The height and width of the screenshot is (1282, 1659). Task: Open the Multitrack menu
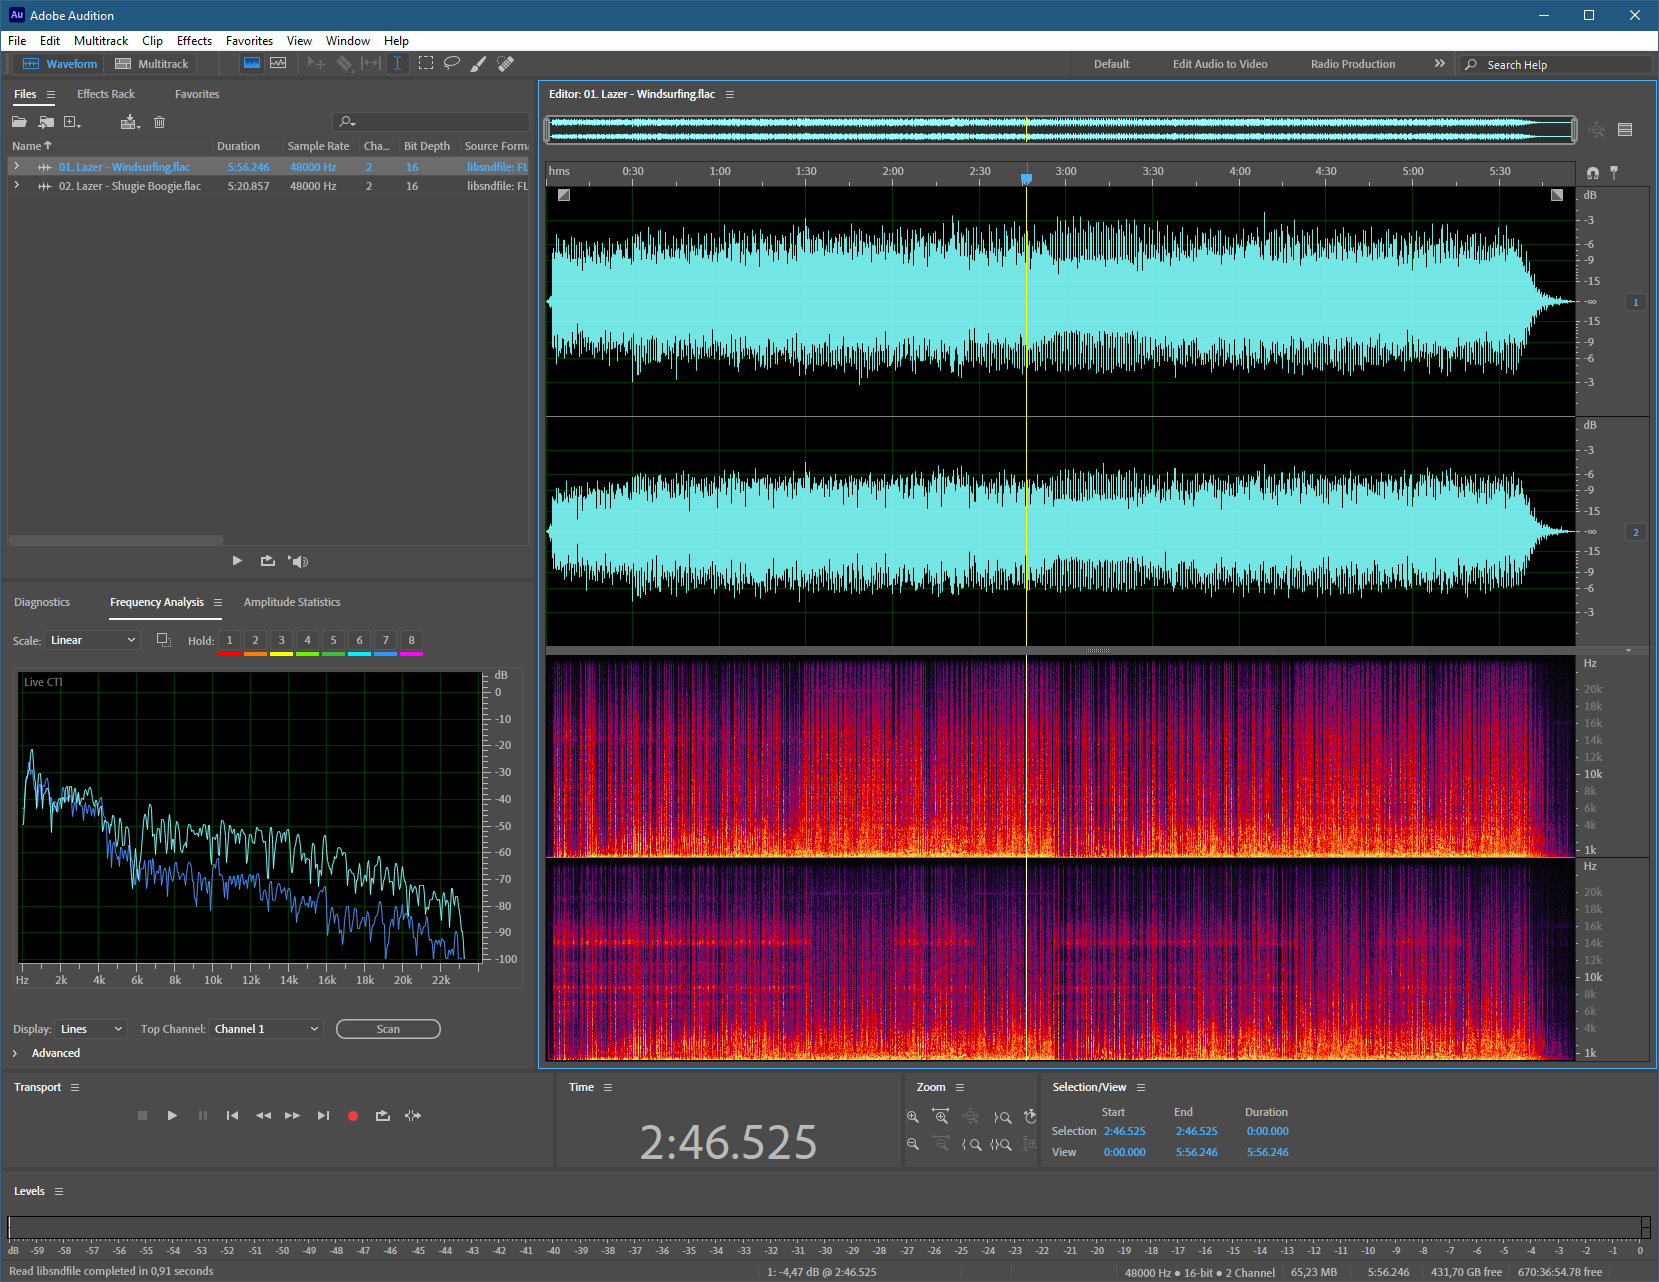[101, 41]
